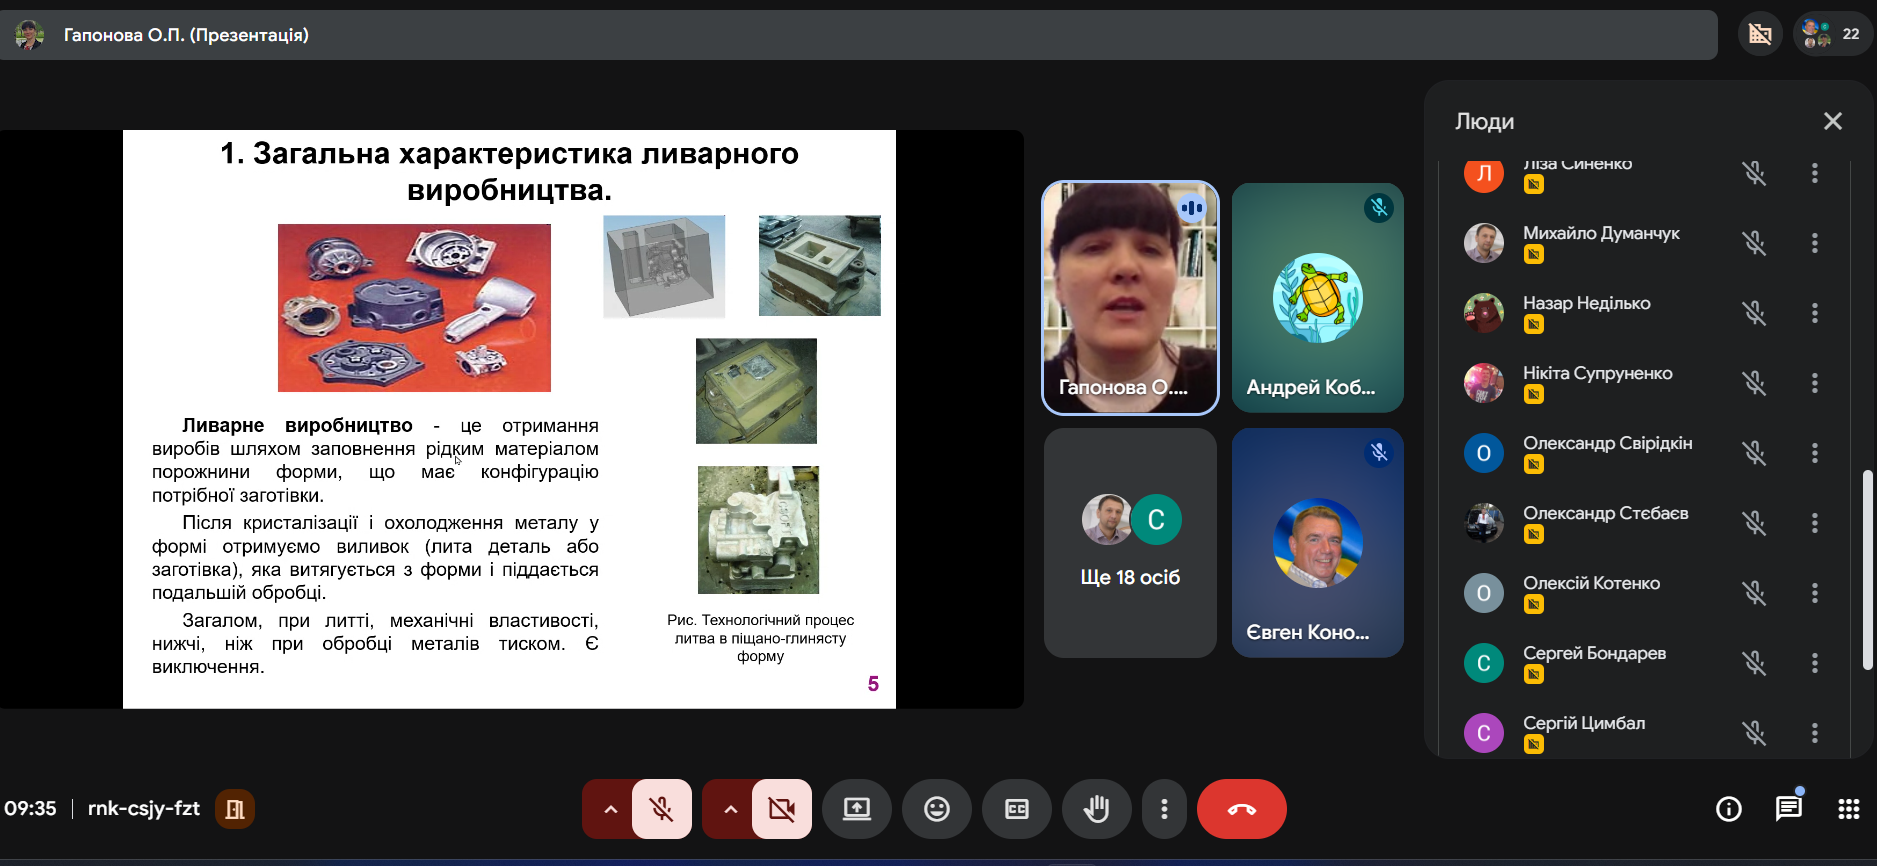Click the 'Ще 18 осіб' tile
Viewport: 1877px width, 866px height.
pyautogui.click(x=1130, y=543)
